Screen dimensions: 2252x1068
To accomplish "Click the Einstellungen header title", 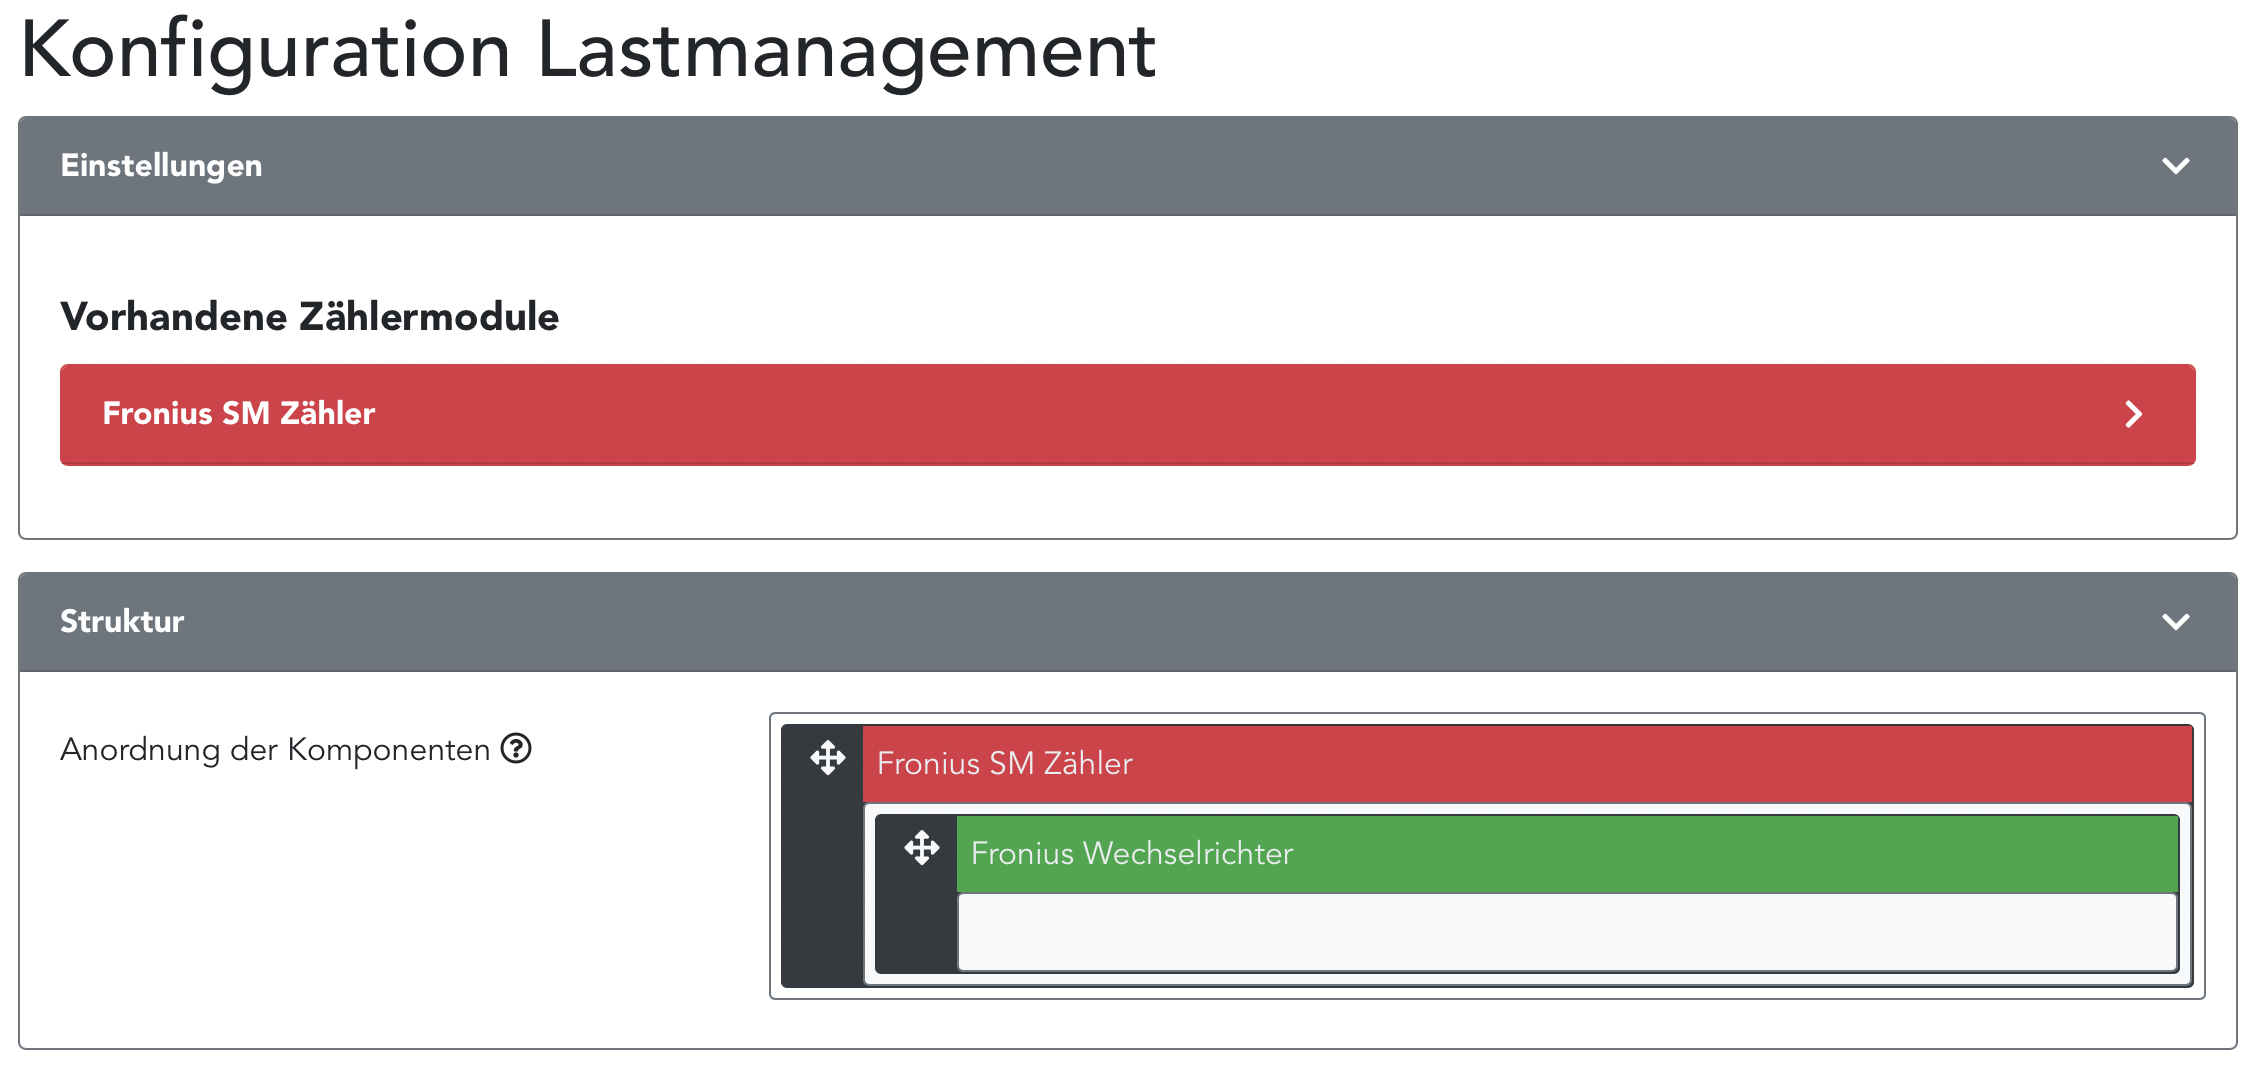I will click(161, 166).
